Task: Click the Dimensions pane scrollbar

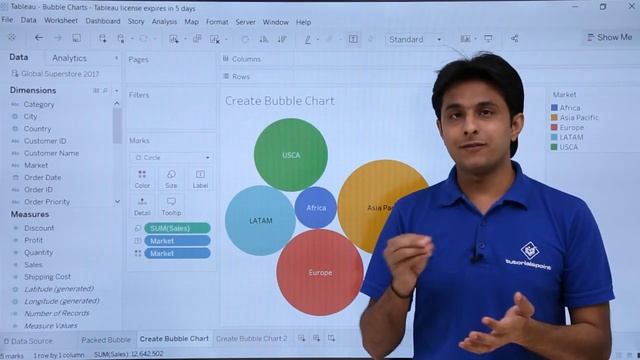Action: click(x=117, y=126)
